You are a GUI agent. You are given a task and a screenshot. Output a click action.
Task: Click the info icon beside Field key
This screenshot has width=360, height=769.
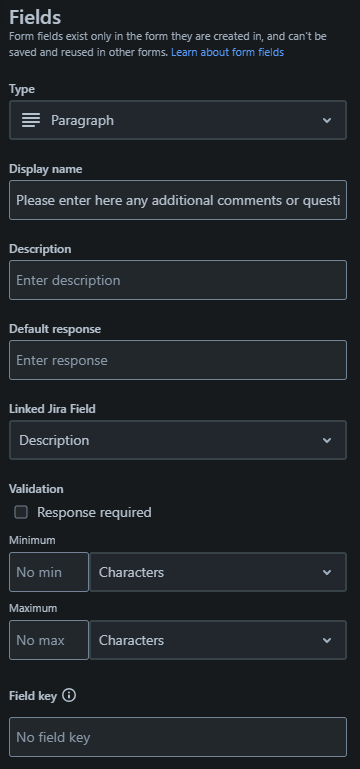[69, 695]
